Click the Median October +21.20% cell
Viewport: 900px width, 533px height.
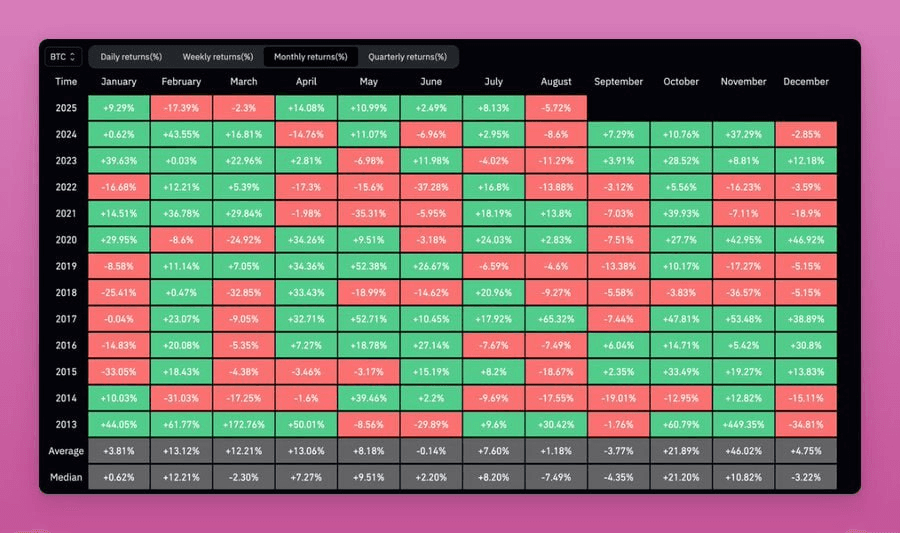681,477
